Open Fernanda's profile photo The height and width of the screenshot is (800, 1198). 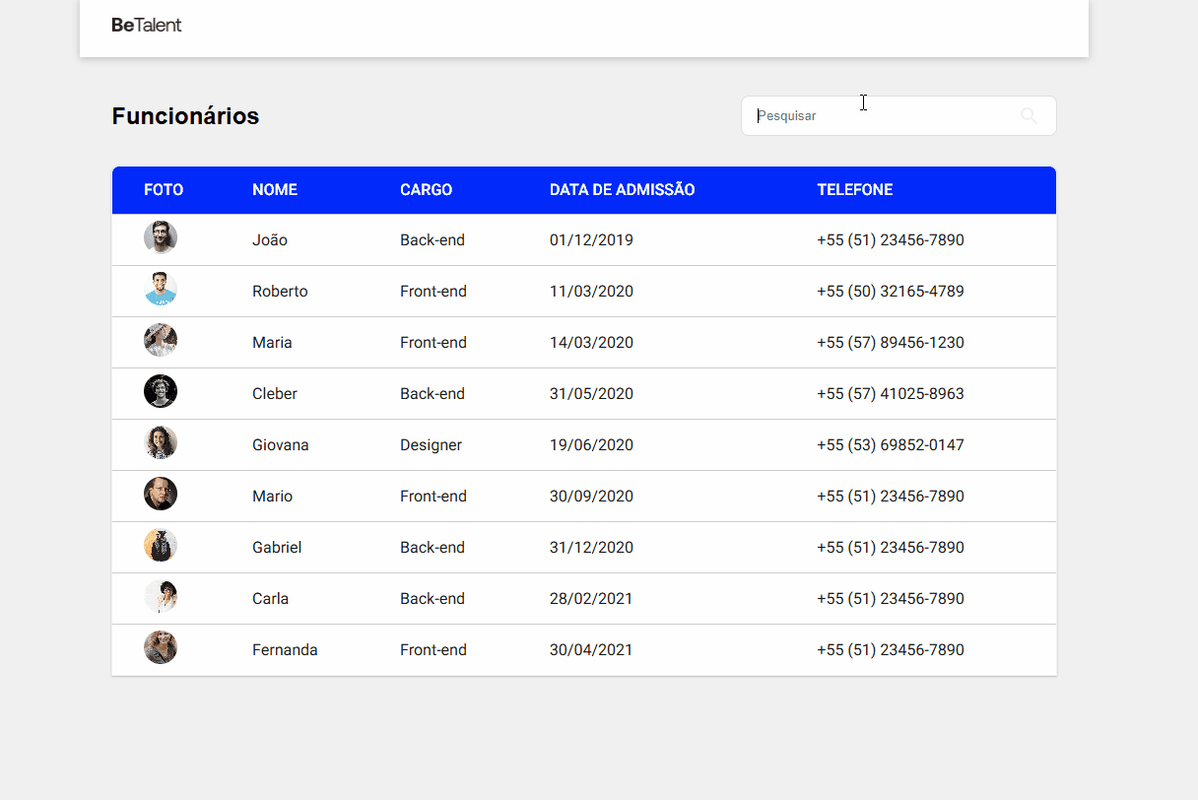160,648
